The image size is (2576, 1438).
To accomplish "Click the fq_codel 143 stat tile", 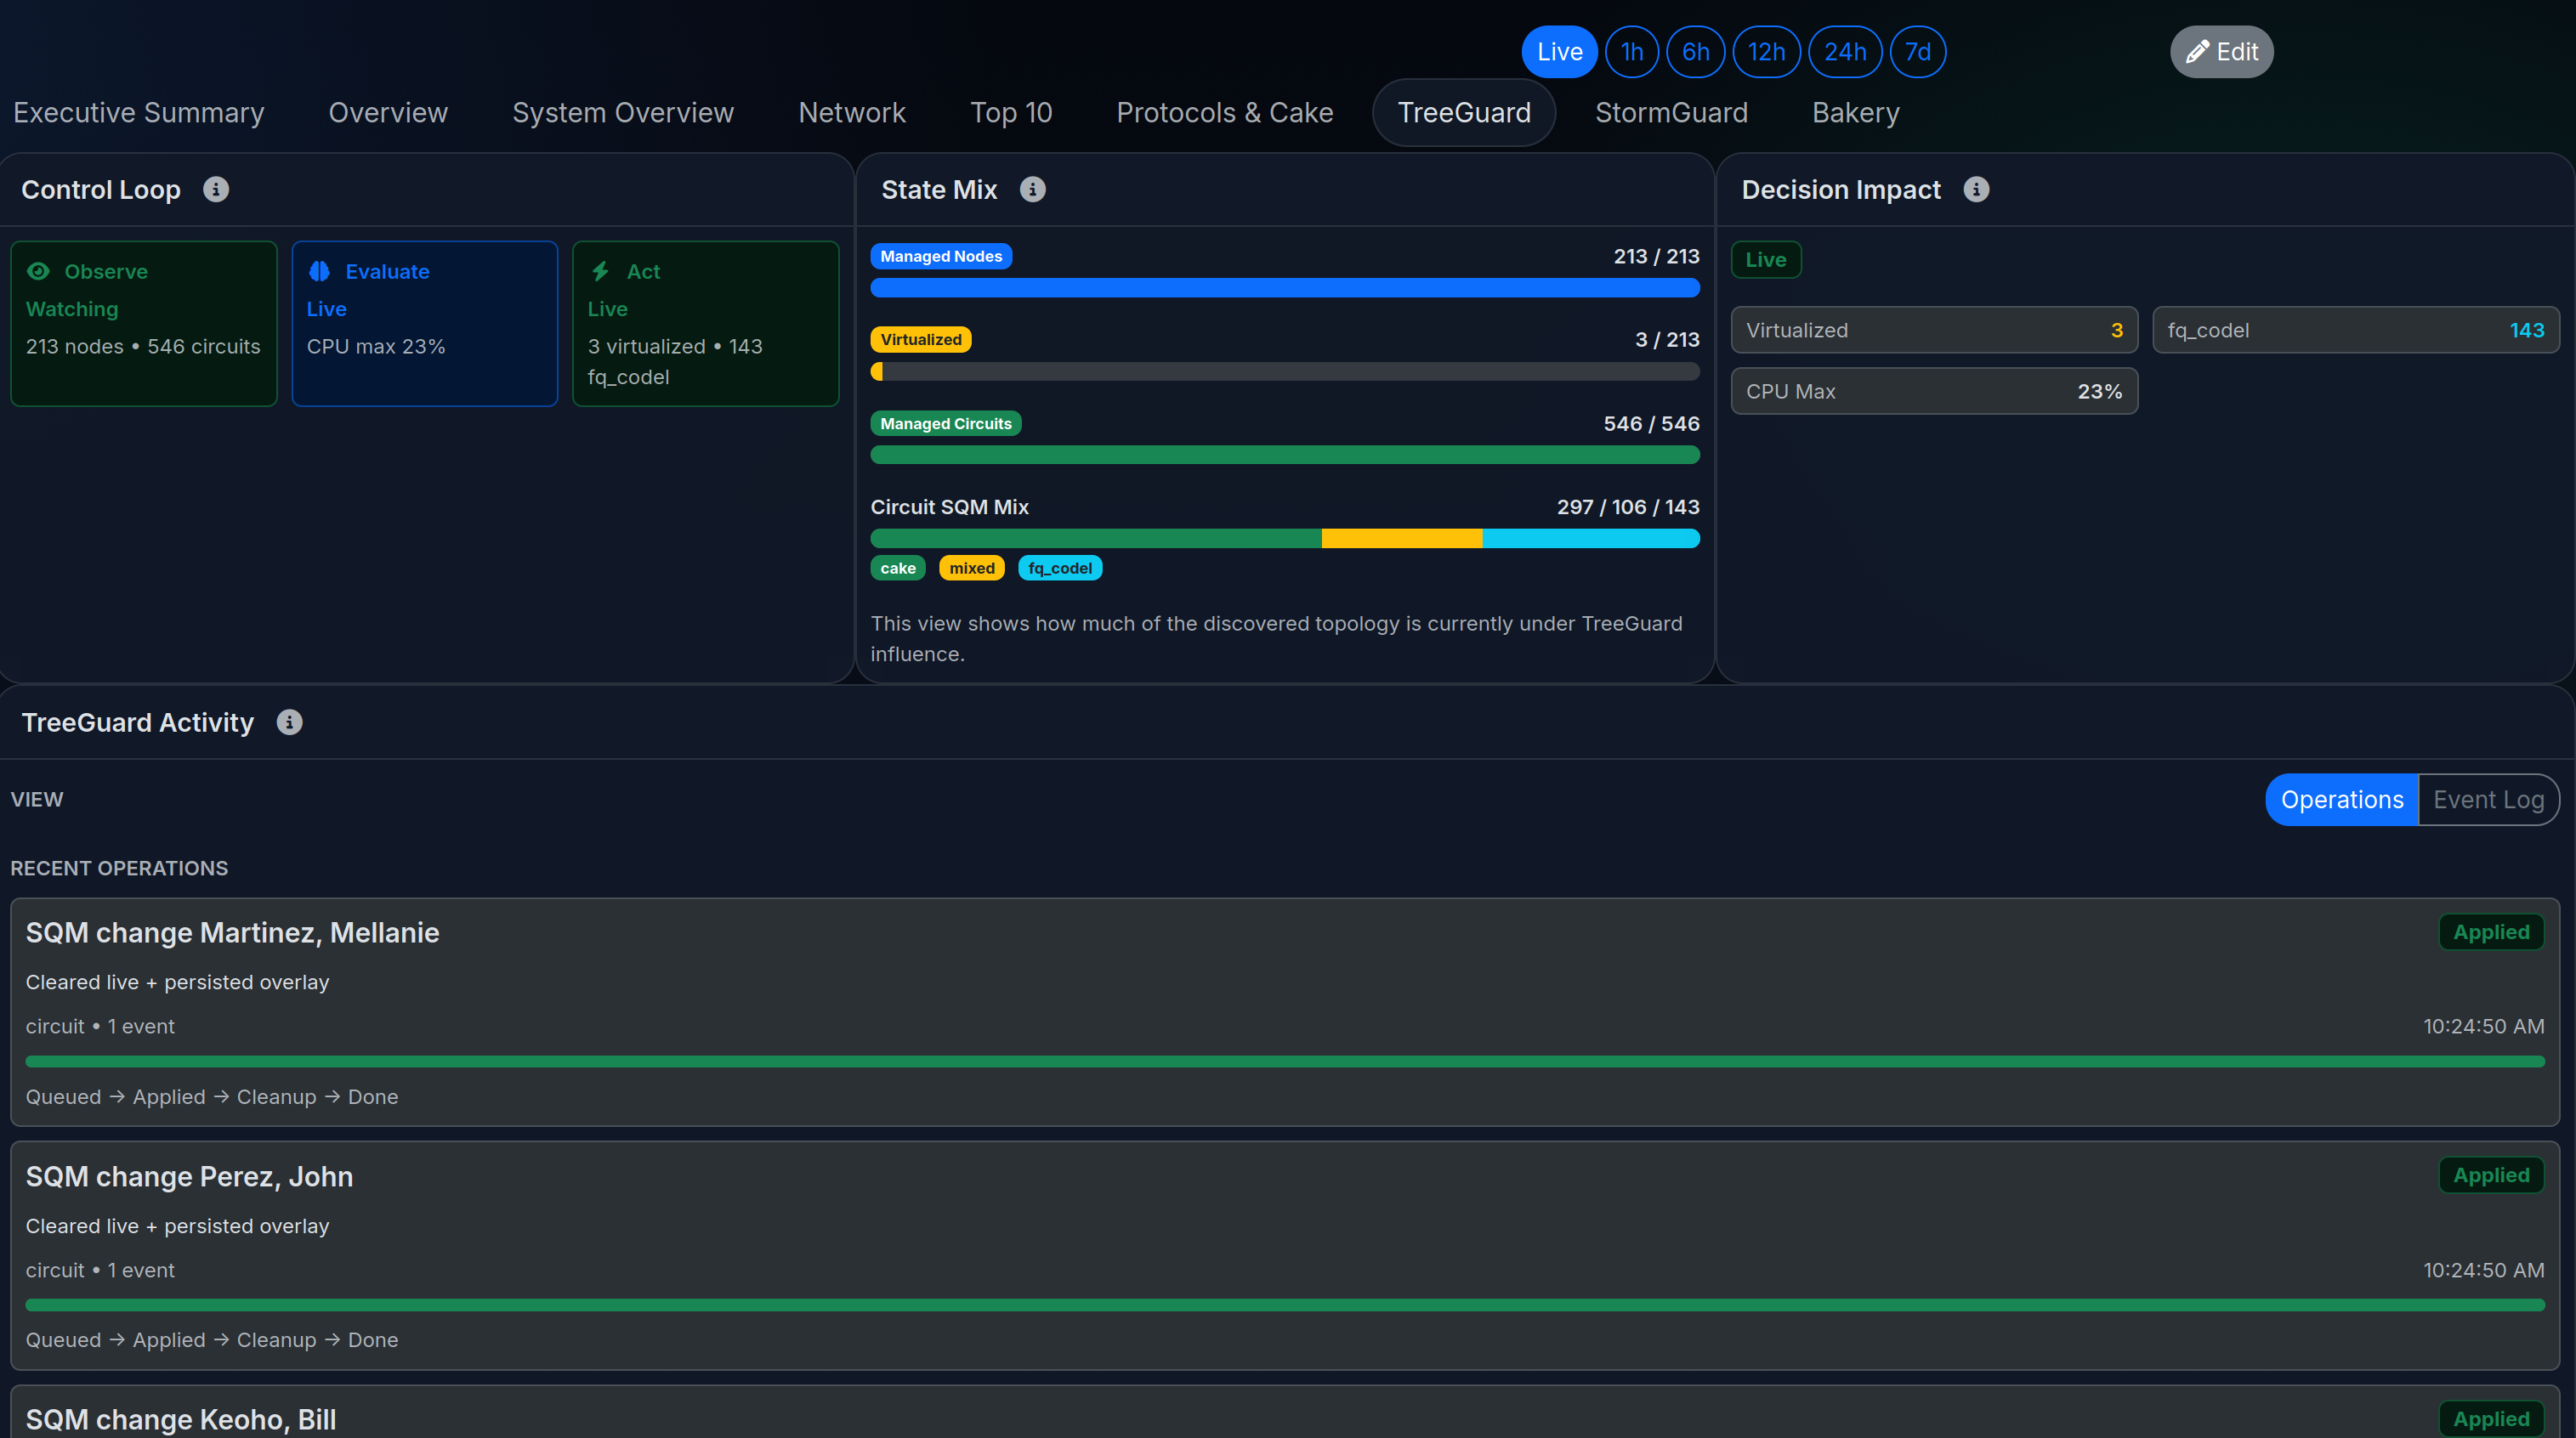I will (2356, 330).
